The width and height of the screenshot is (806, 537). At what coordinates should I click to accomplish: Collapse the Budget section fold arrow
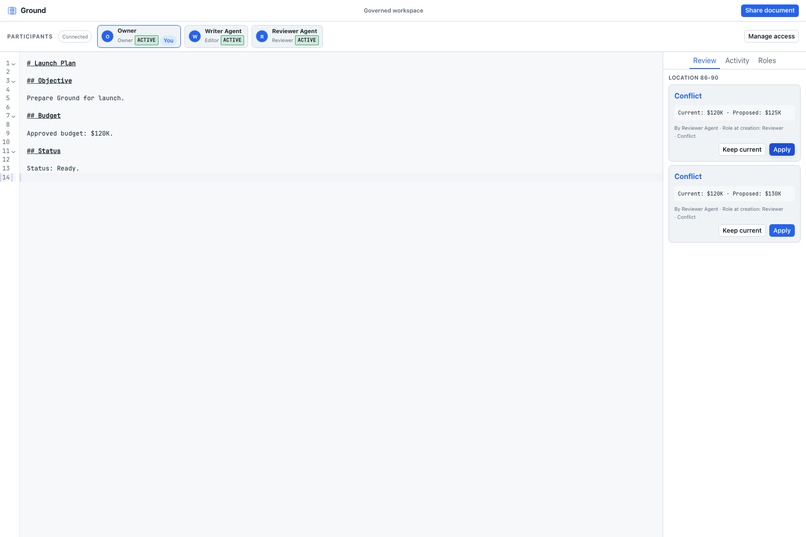(x=13, y=116)
